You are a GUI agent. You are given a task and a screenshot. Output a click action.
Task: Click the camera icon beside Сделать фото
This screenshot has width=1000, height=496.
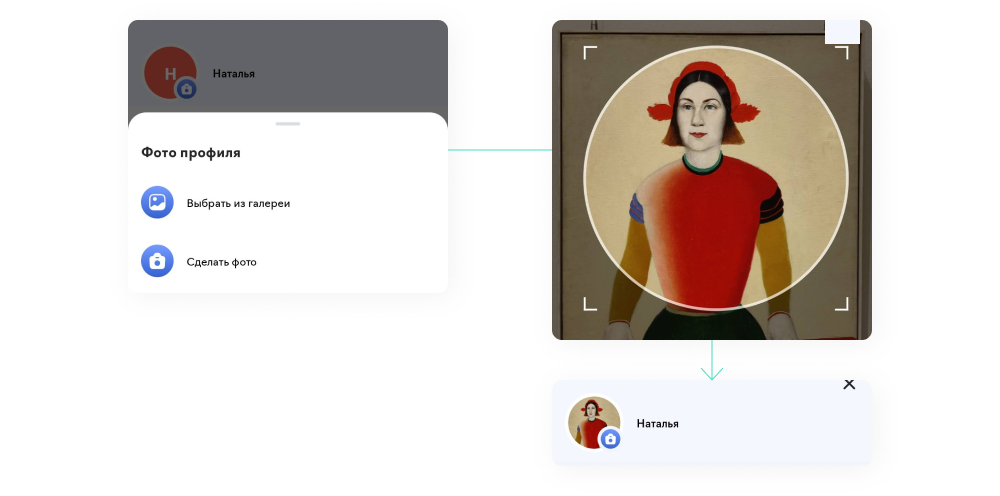157,261
